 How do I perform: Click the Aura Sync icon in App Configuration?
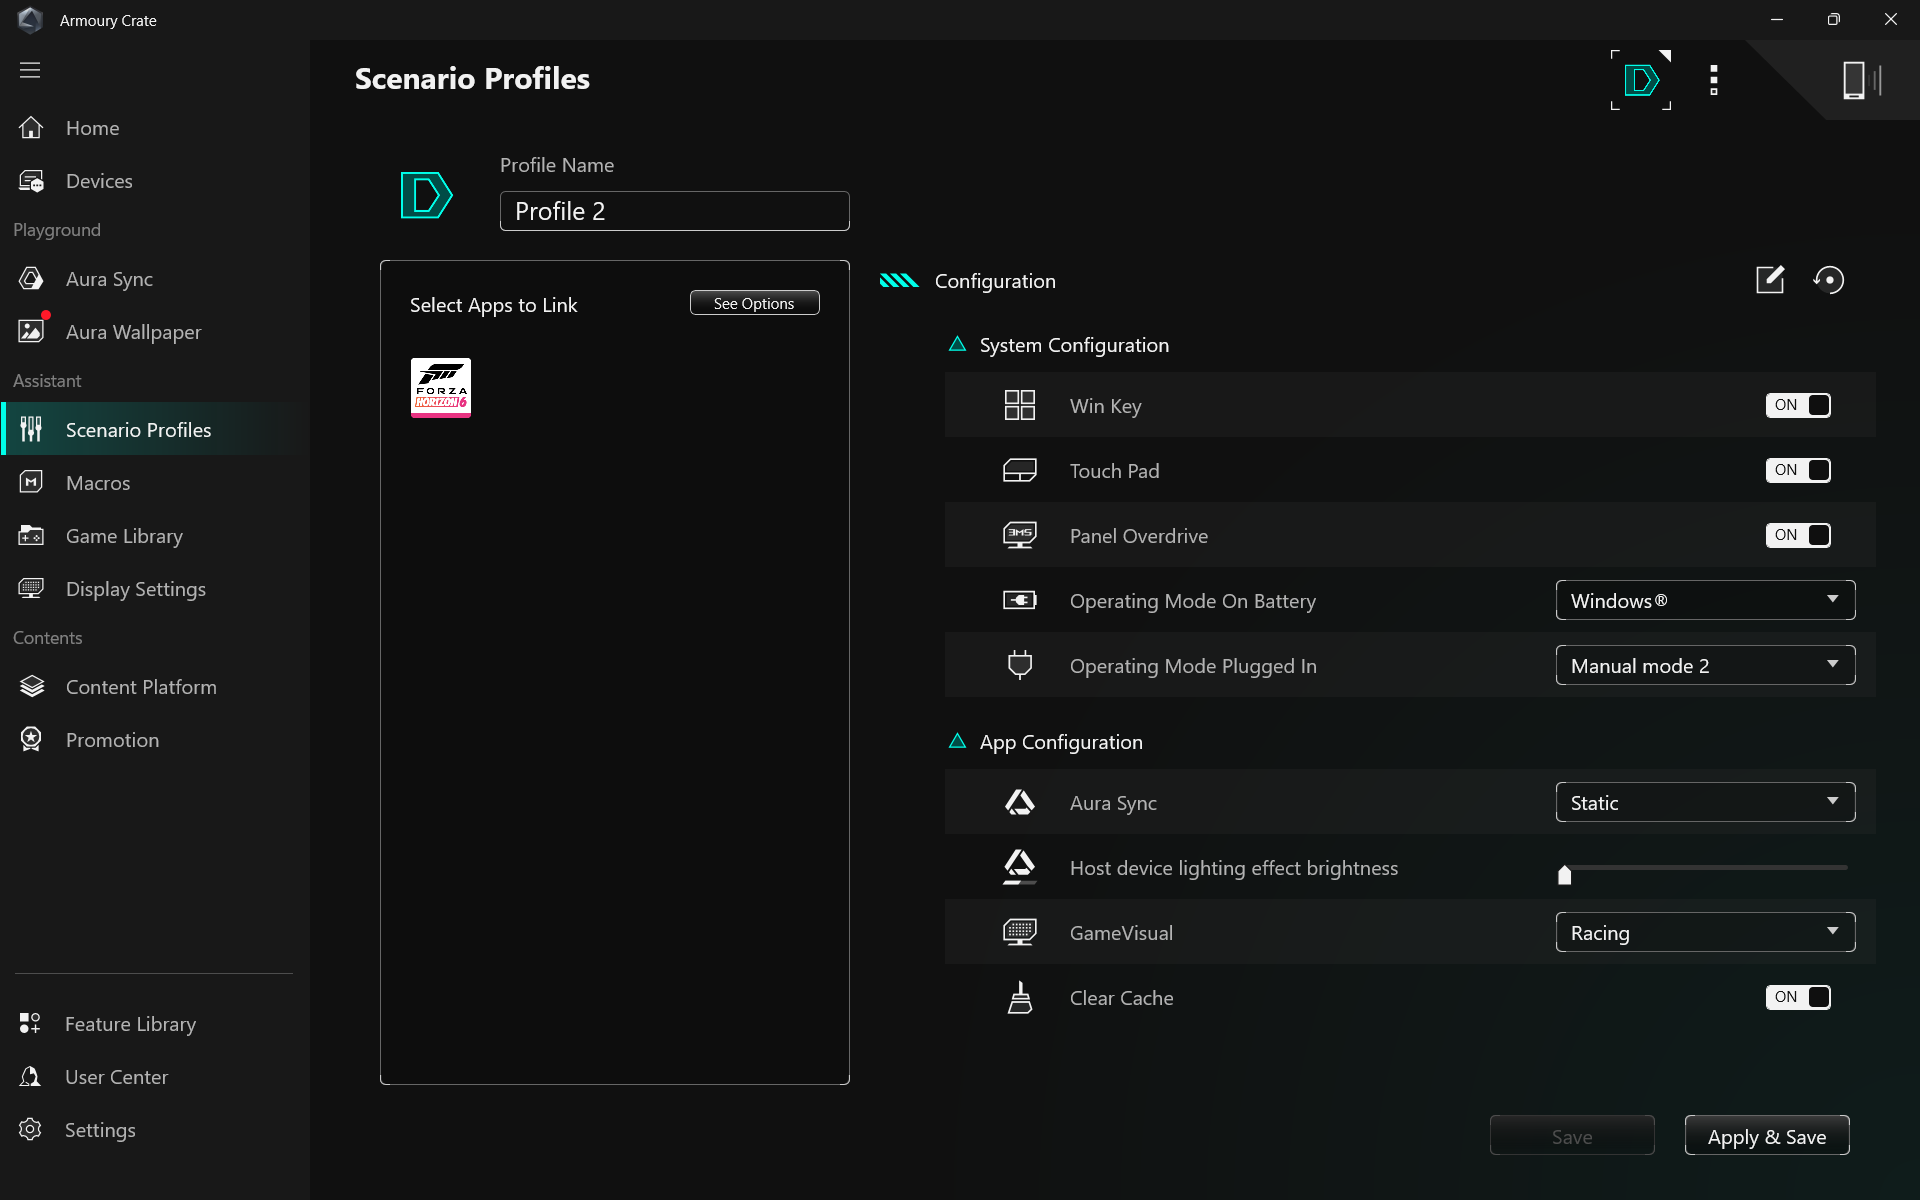pos(1020,802)
